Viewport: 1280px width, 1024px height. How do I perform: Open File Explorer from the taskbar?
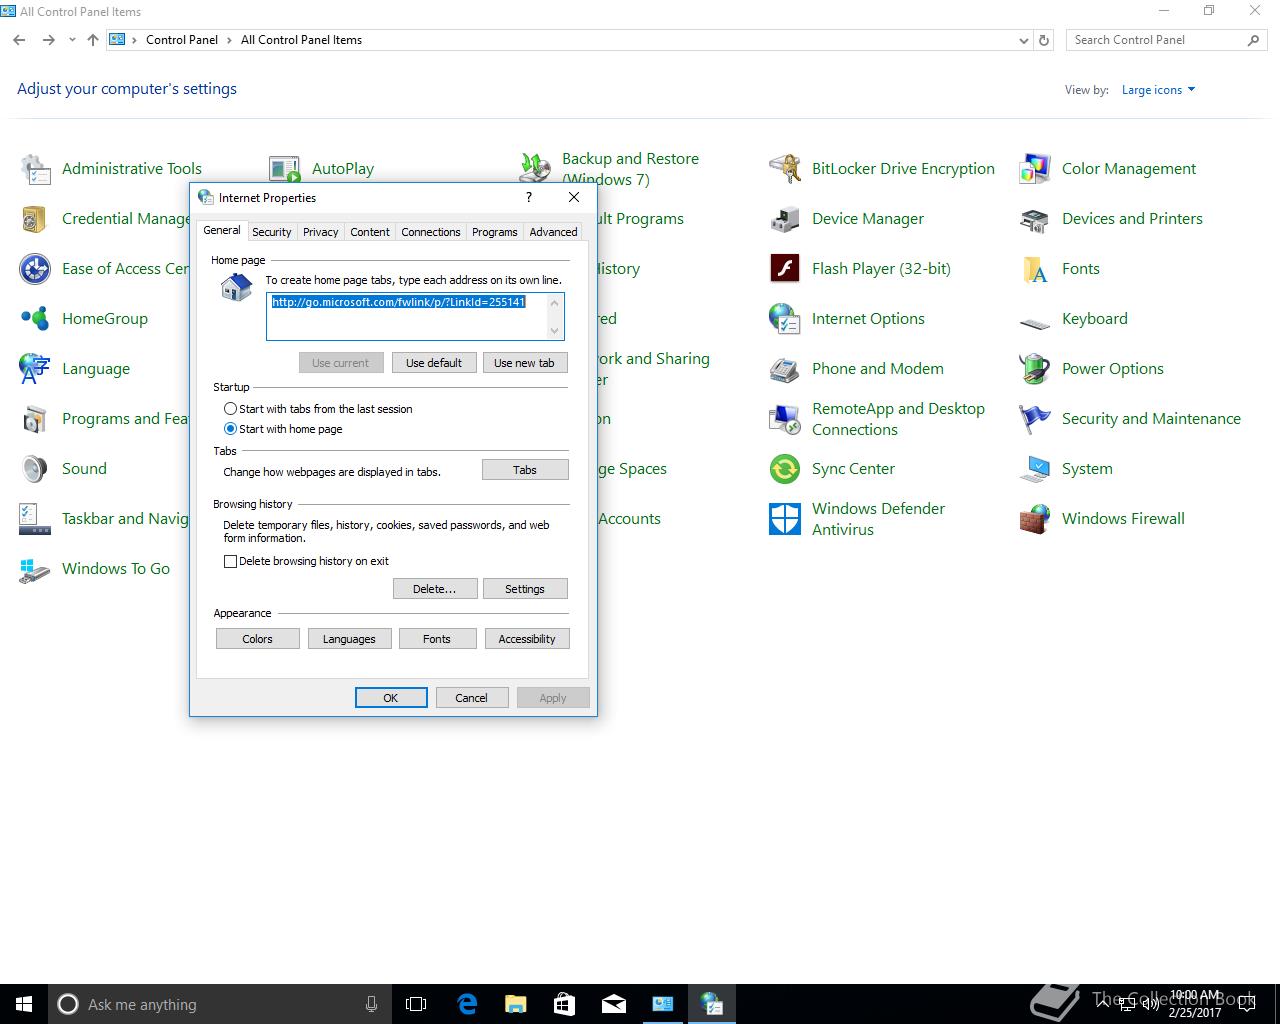click(x=516, y=1004)
